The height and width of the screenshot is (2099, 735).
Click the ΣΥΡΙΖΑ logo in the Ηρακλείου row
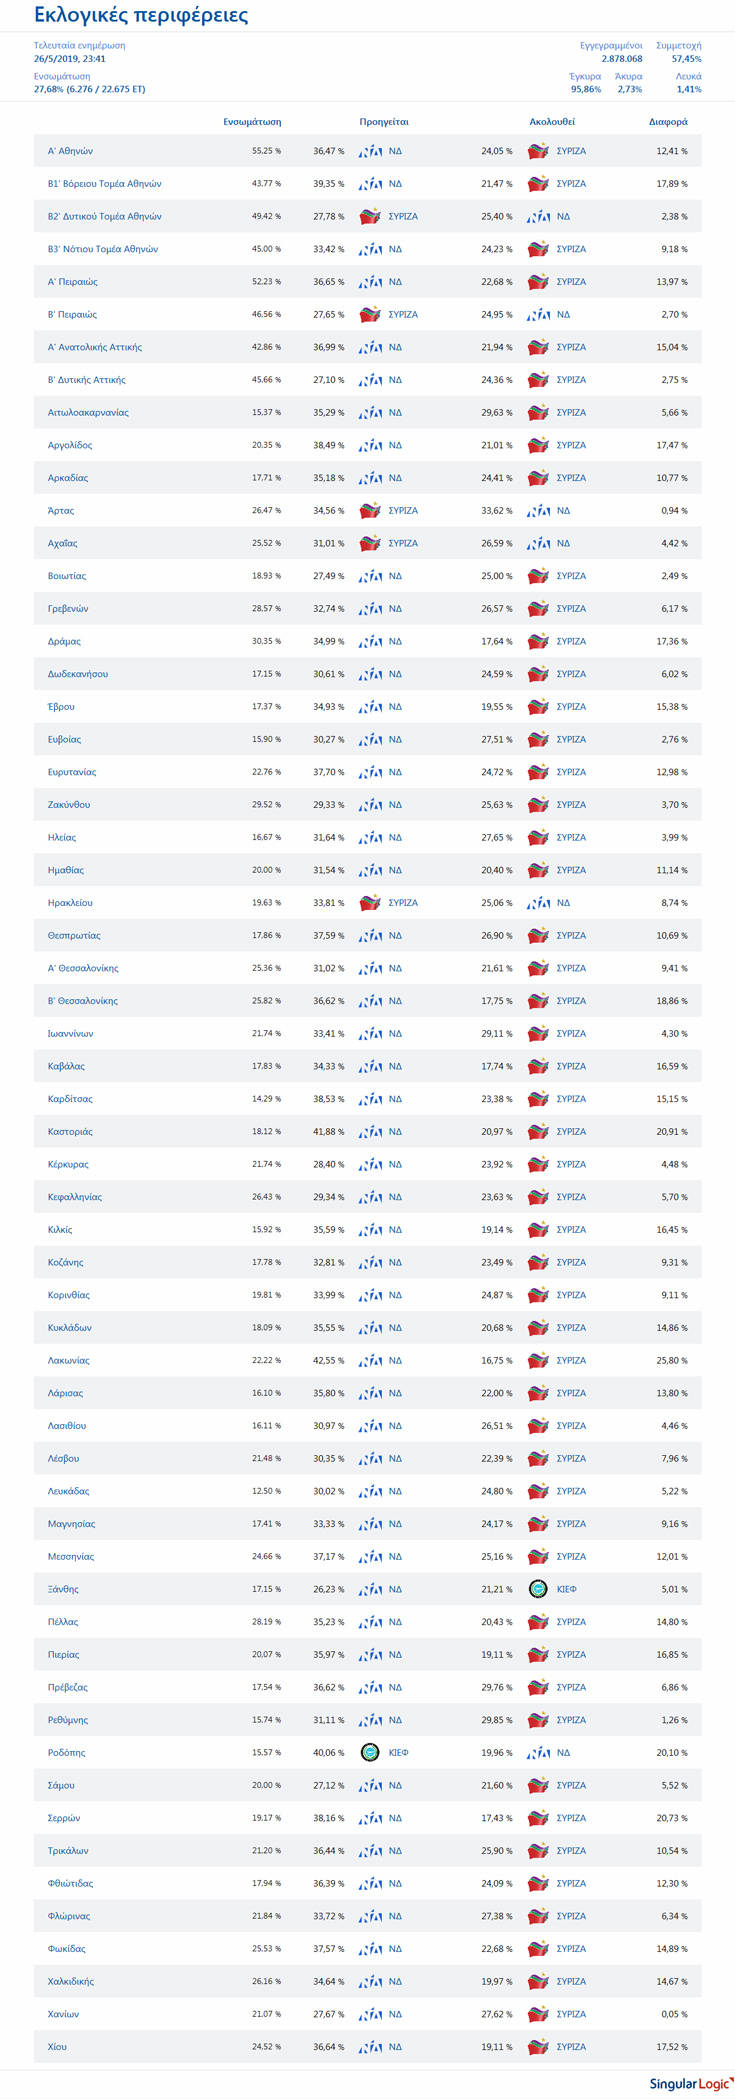[x=370, y=903]
